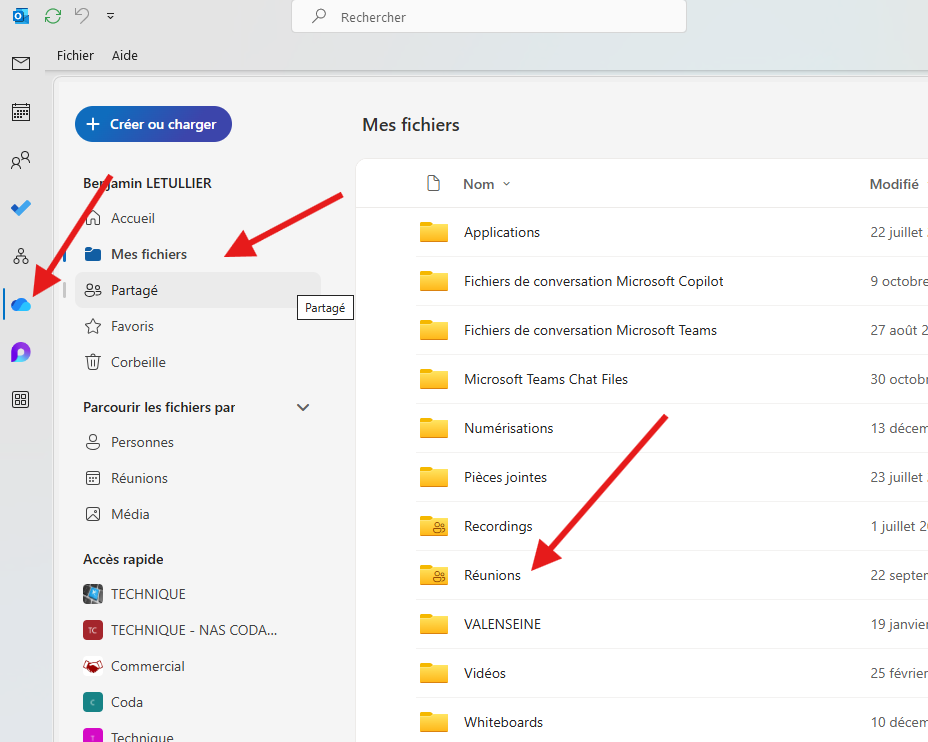The height and width of the screenshot is (742, 928).
Task: Open the quick access toolbar dropdown arrow
Action: [110, 16]
